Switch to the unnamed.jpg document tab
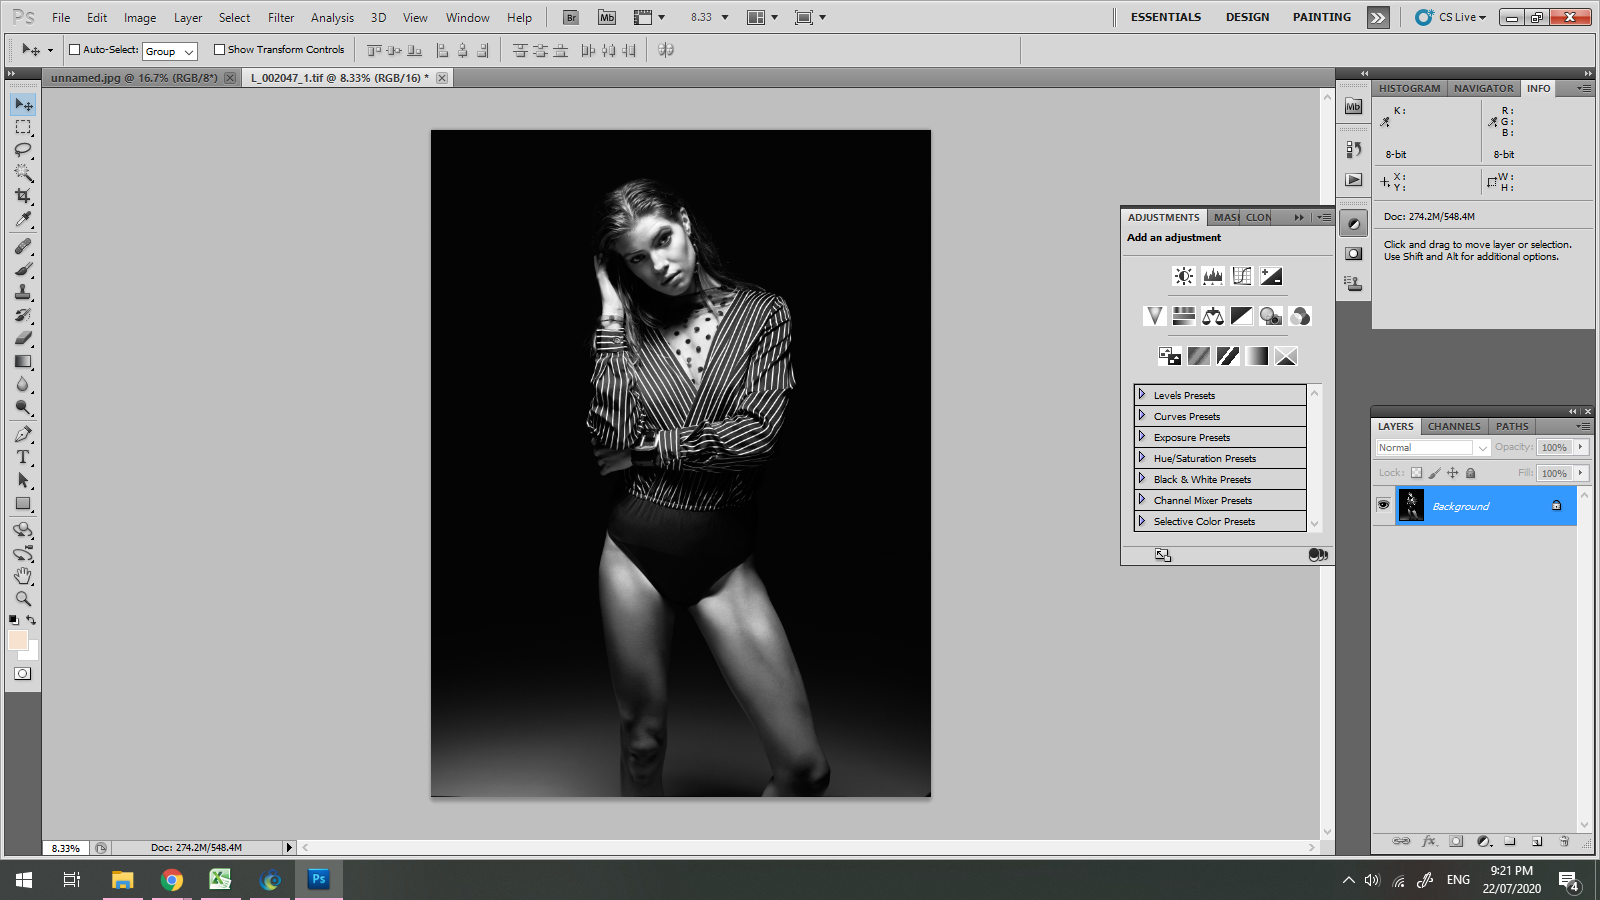The image size is (1600, 900). coord(133,77)
